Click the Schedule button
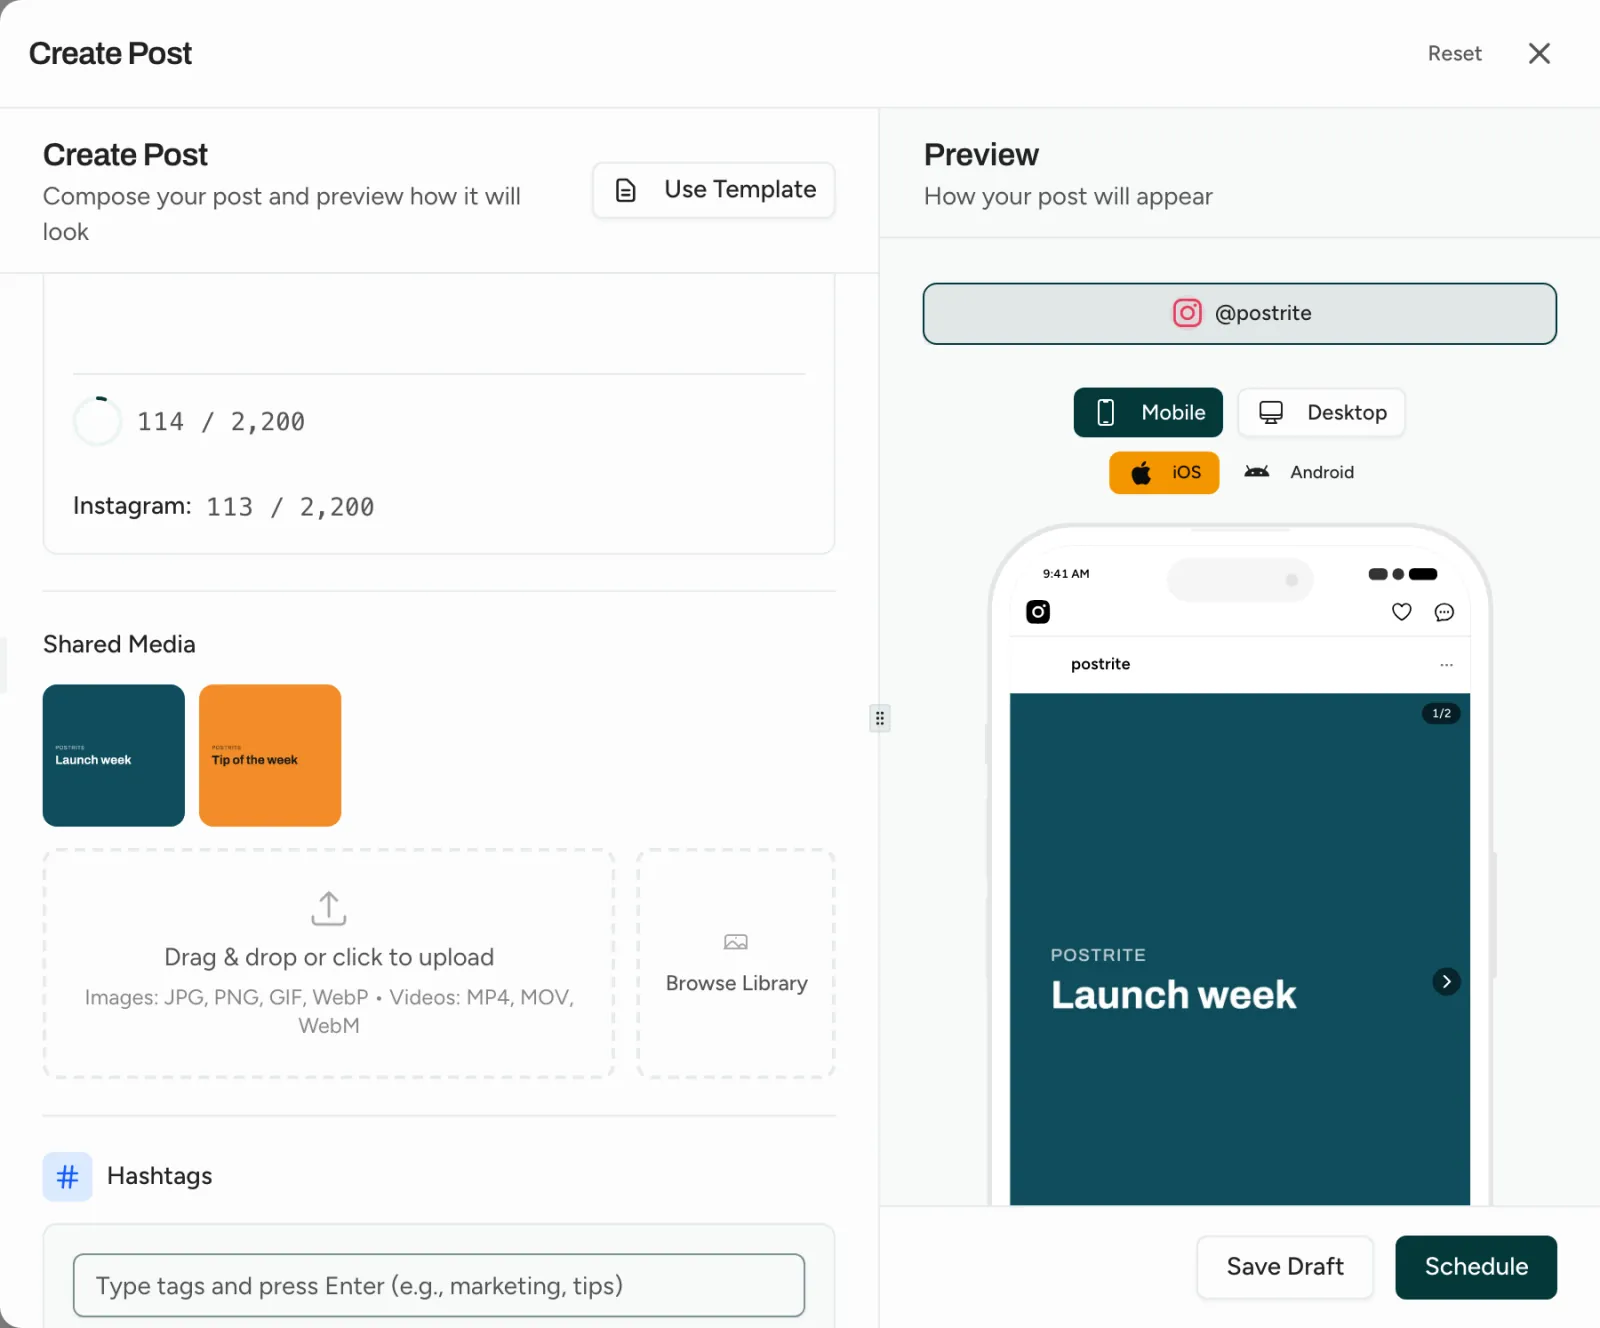 1476,1268
